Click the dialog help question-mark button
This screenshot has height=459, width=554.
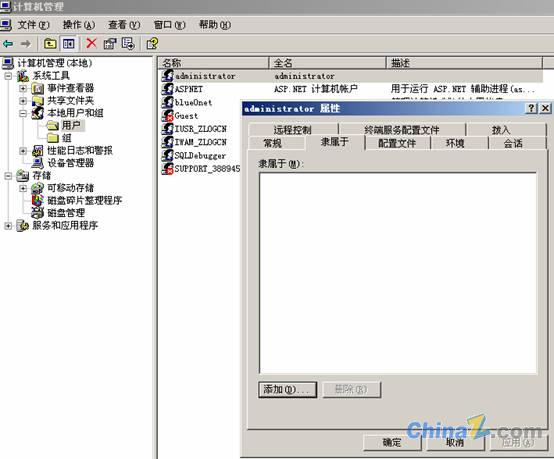[x=531, y=108]
